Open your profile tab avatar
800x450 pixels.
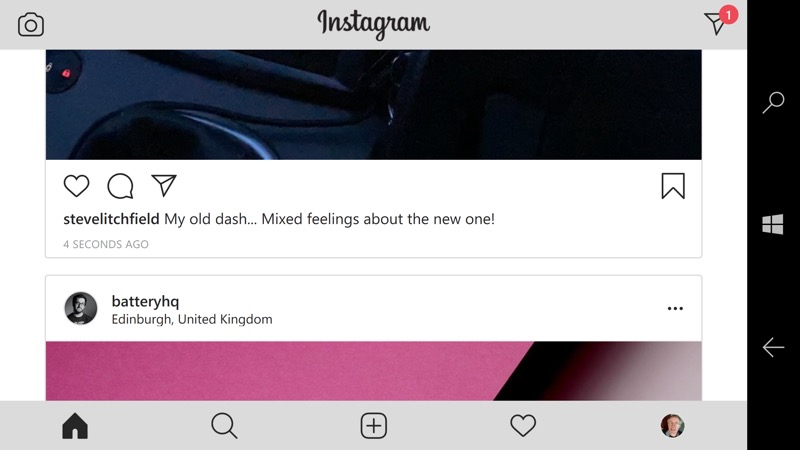pos(672,426)
